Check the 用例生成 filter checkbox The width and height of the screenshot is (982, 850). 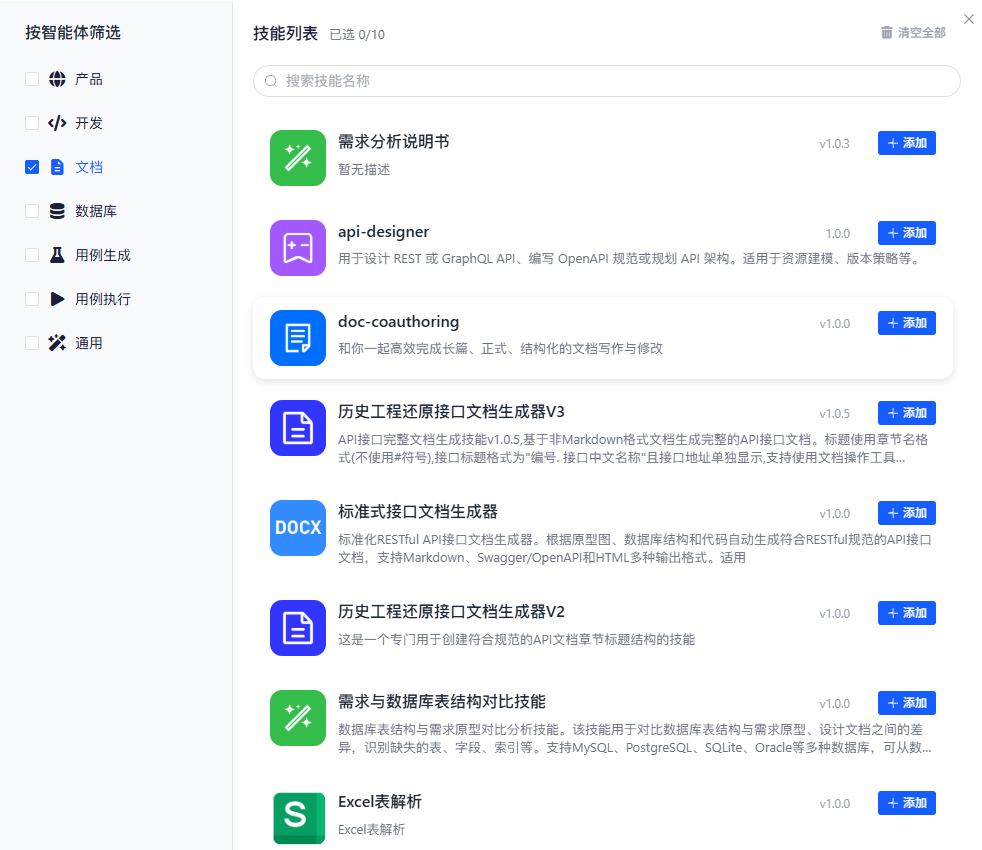coord(32,255)
